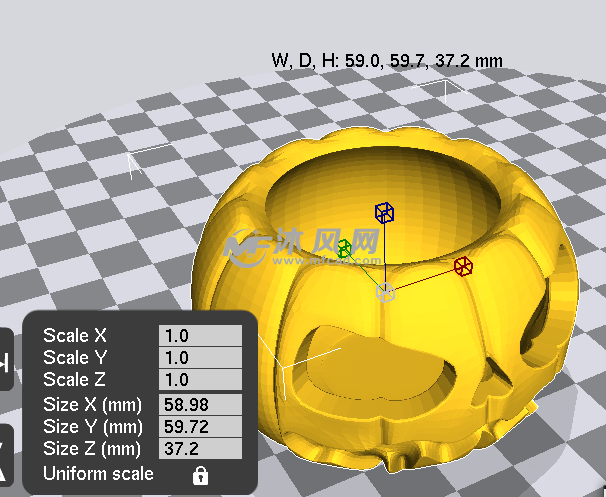Click the green Y-axis scale handle

[x=343, y=248]
